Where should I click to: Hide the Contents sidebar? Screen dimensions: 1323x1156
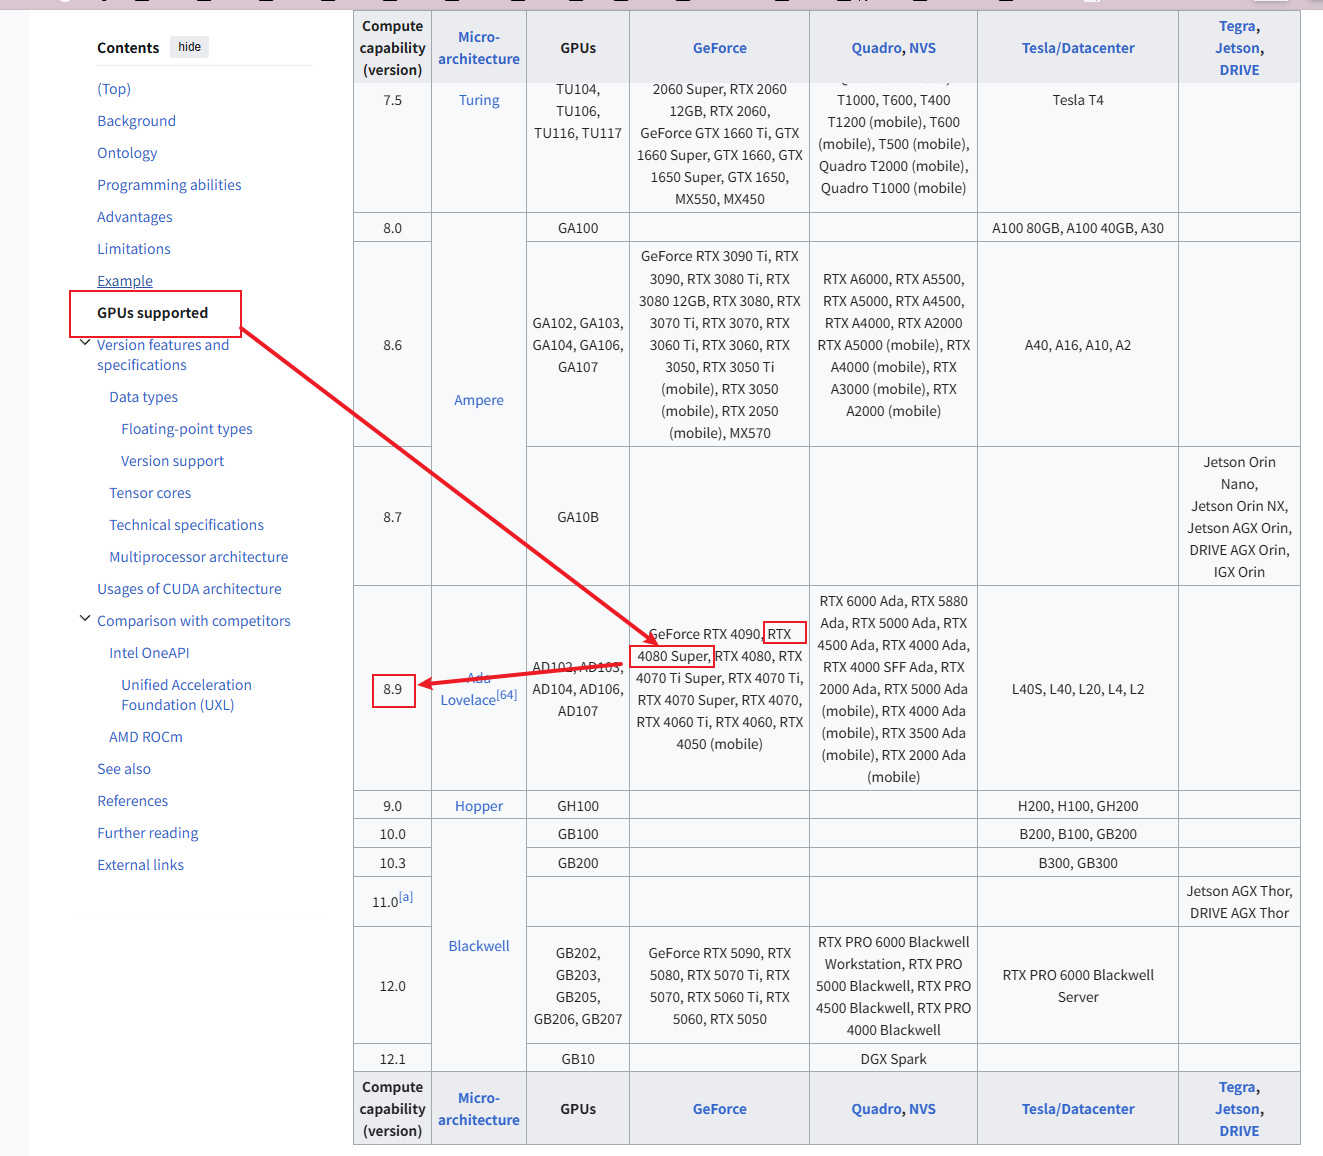click(189, 47)
